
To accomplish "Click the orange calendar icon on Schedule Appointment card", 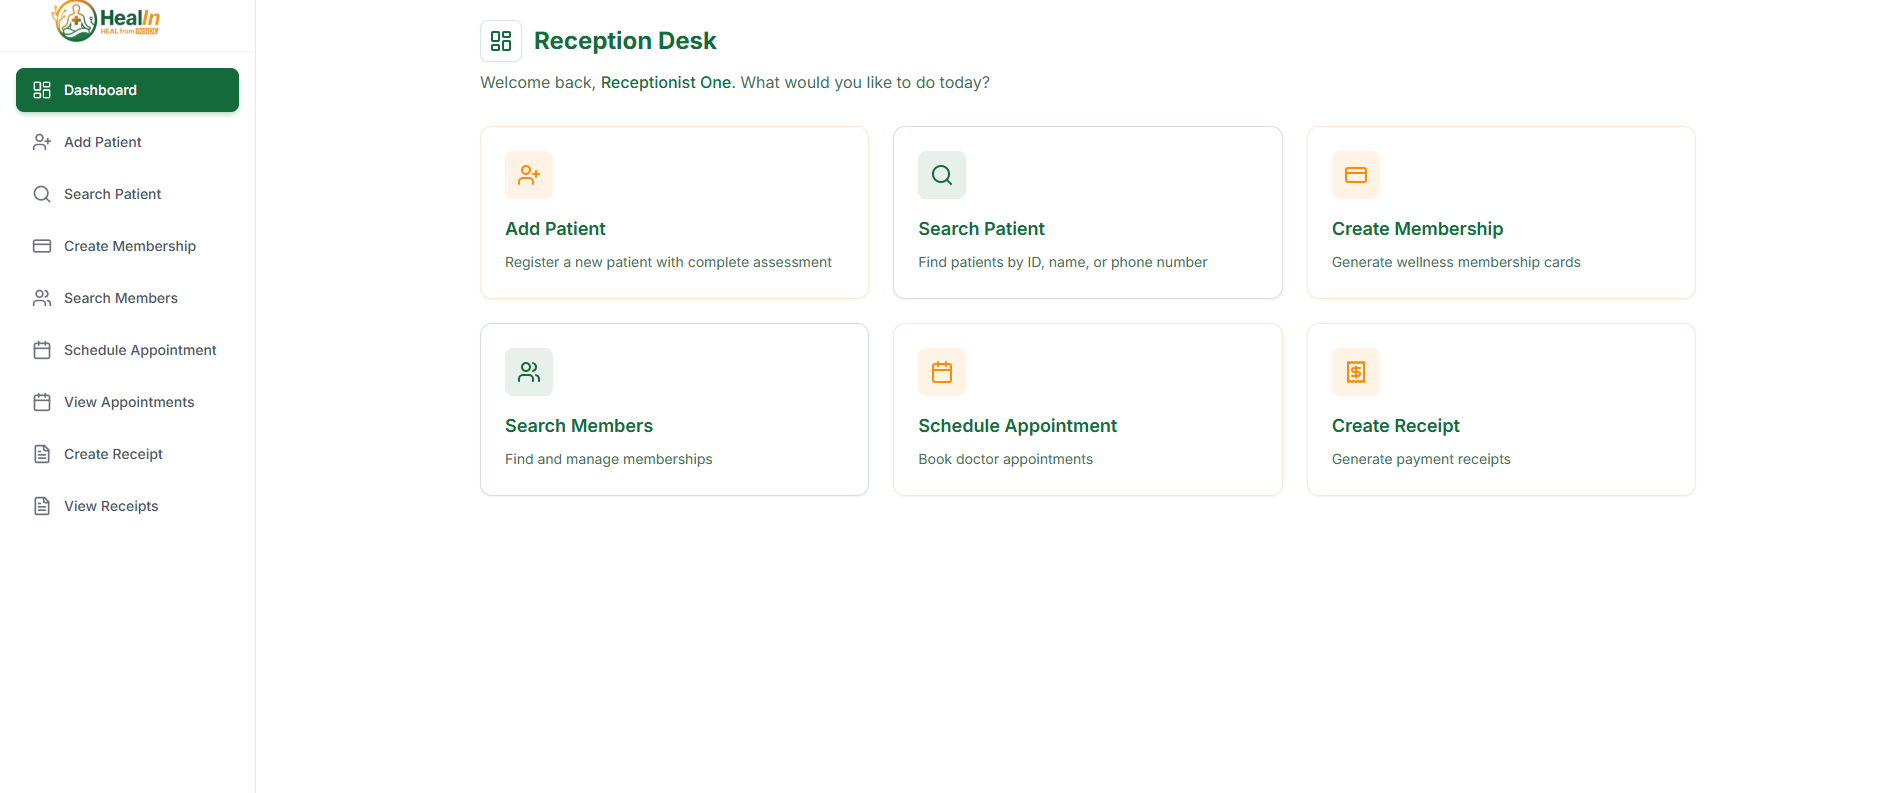I will click(942, 372).
